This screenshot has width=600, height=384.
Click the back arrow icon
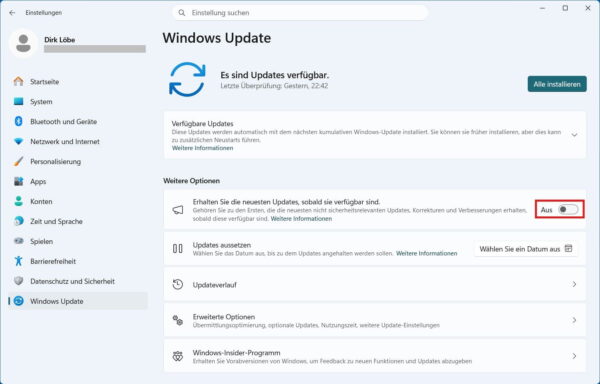pyautogui.click(x=12, y=13)
